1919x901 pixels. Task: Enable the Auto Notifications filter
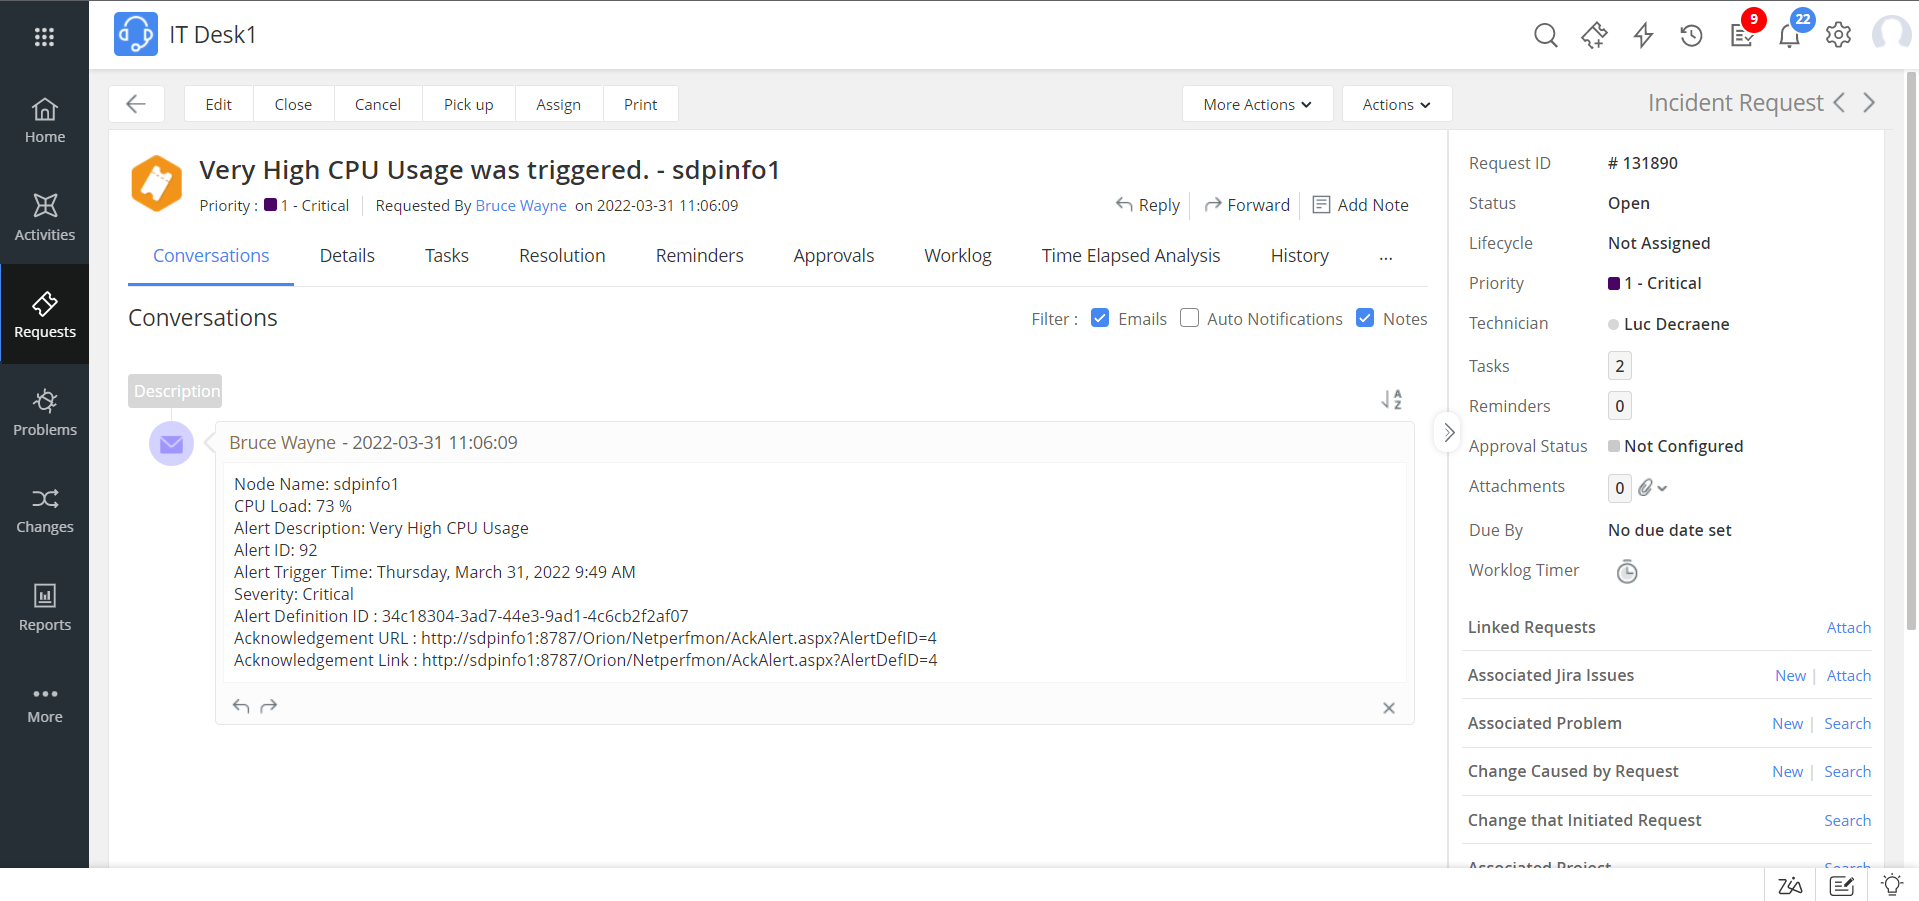pos(1189,317)
